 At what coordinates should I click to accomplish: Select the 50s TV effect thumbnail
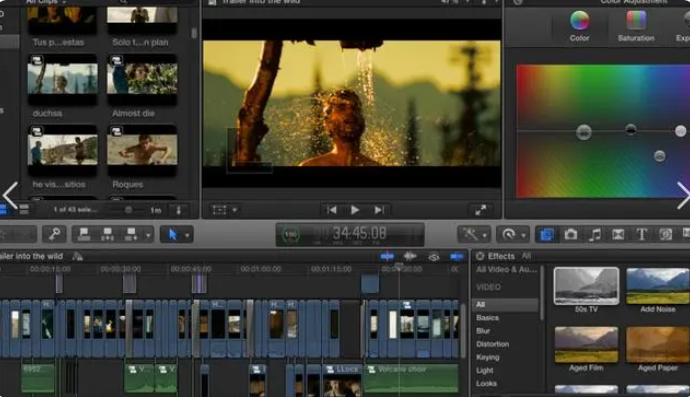[586, 286]
